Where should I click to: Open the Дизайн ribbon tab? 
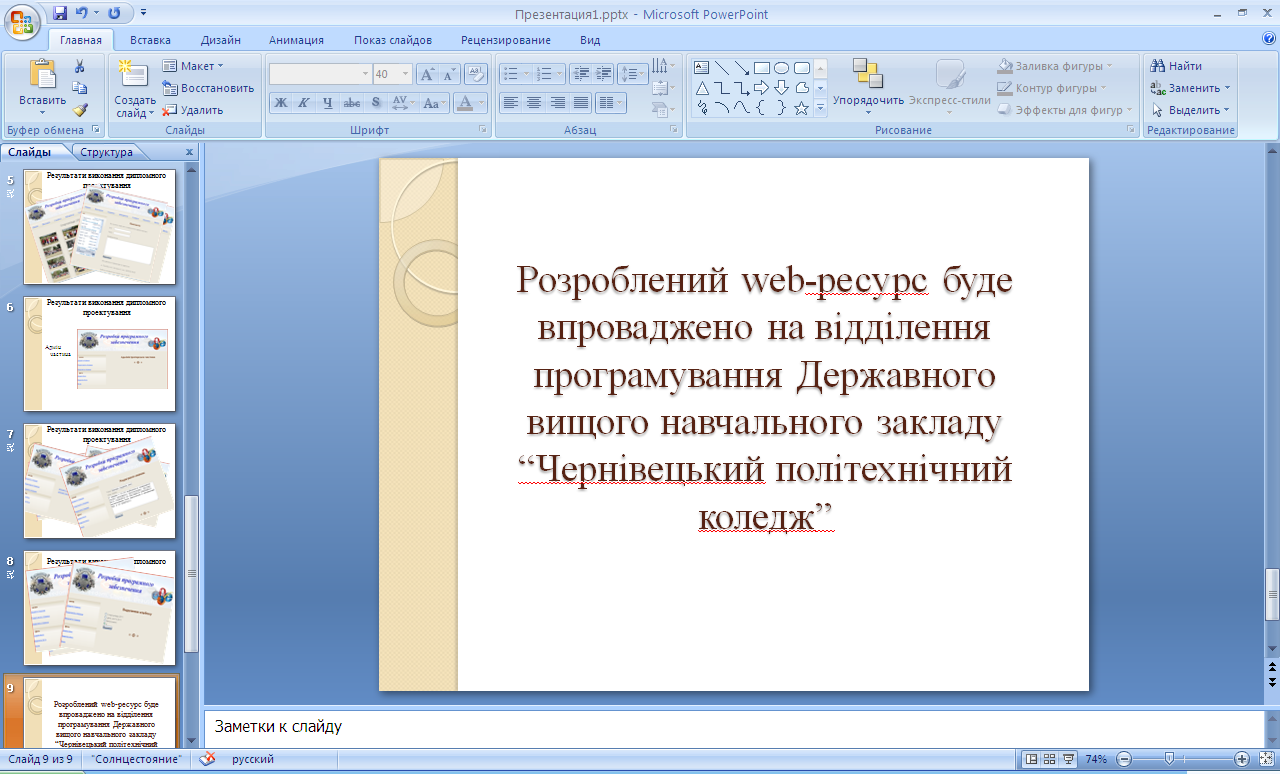tap(220, 40)
